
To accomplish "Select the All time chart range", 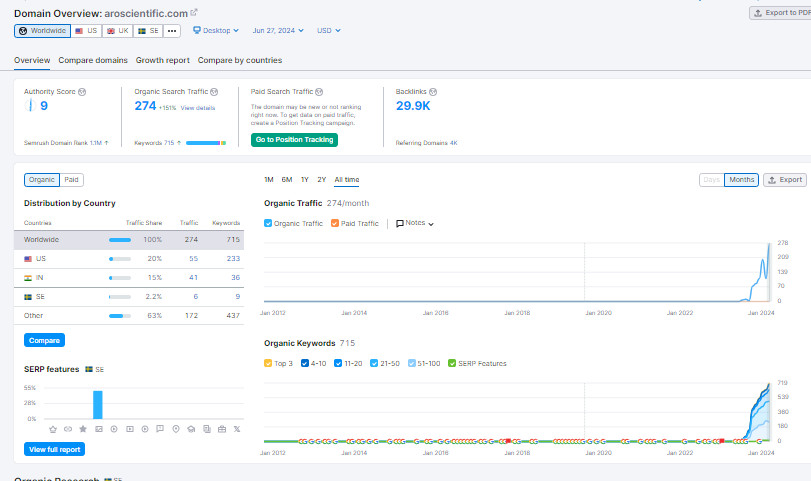I will click(x=347, y=179).
